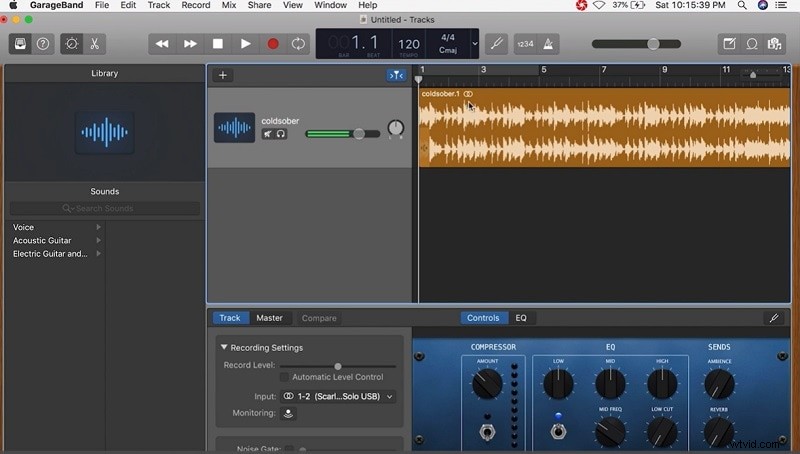Click the Compare button
This screenshot has height=454, width=800.
(319, 318)
